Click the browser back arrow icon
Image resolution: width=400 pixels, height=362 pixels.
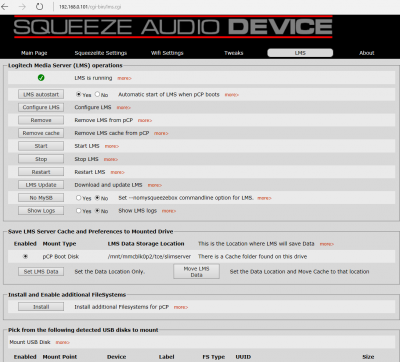click(x=5, y=7)
